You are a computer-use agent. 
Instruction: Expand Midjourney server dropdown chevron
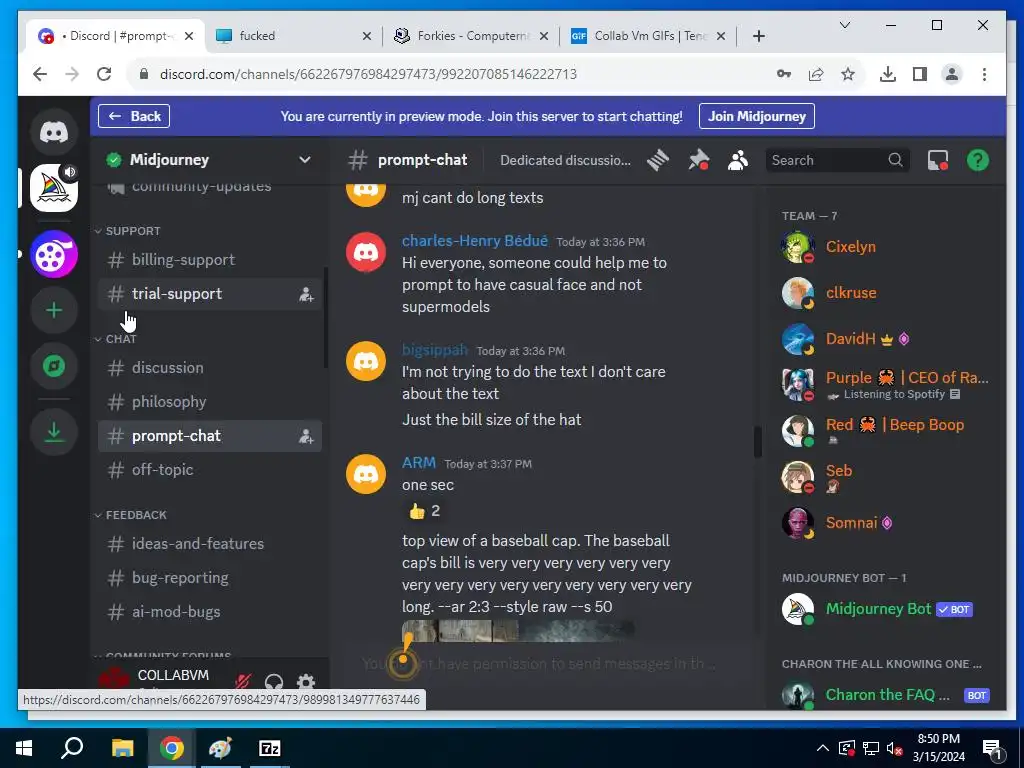click(304, 160)
